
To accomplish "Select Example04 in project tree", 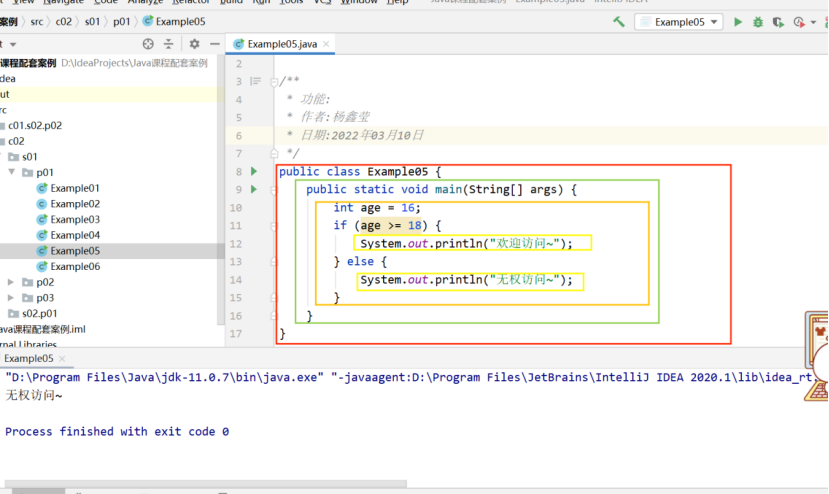I will click(x=75, y=235).
